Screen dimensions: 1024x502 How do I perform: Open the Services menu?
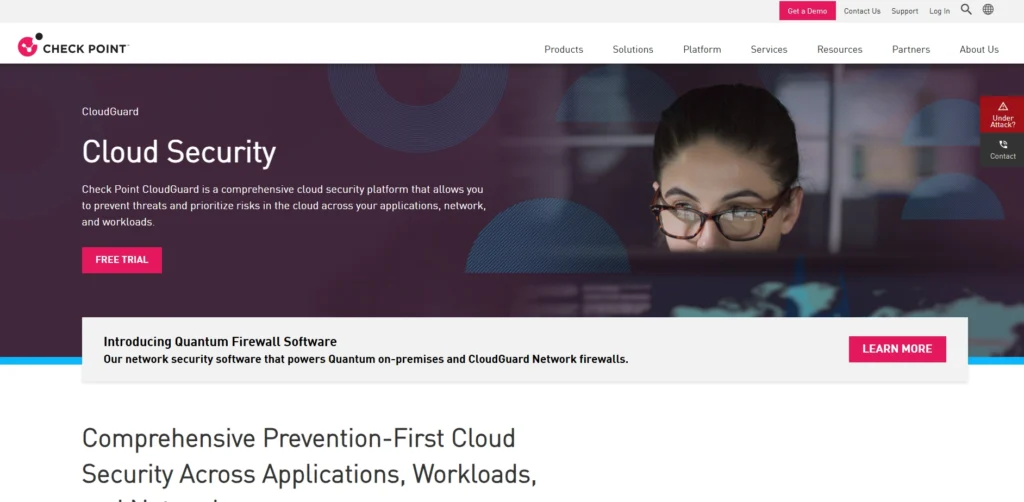pyautogui.click(x=769, y=50)
